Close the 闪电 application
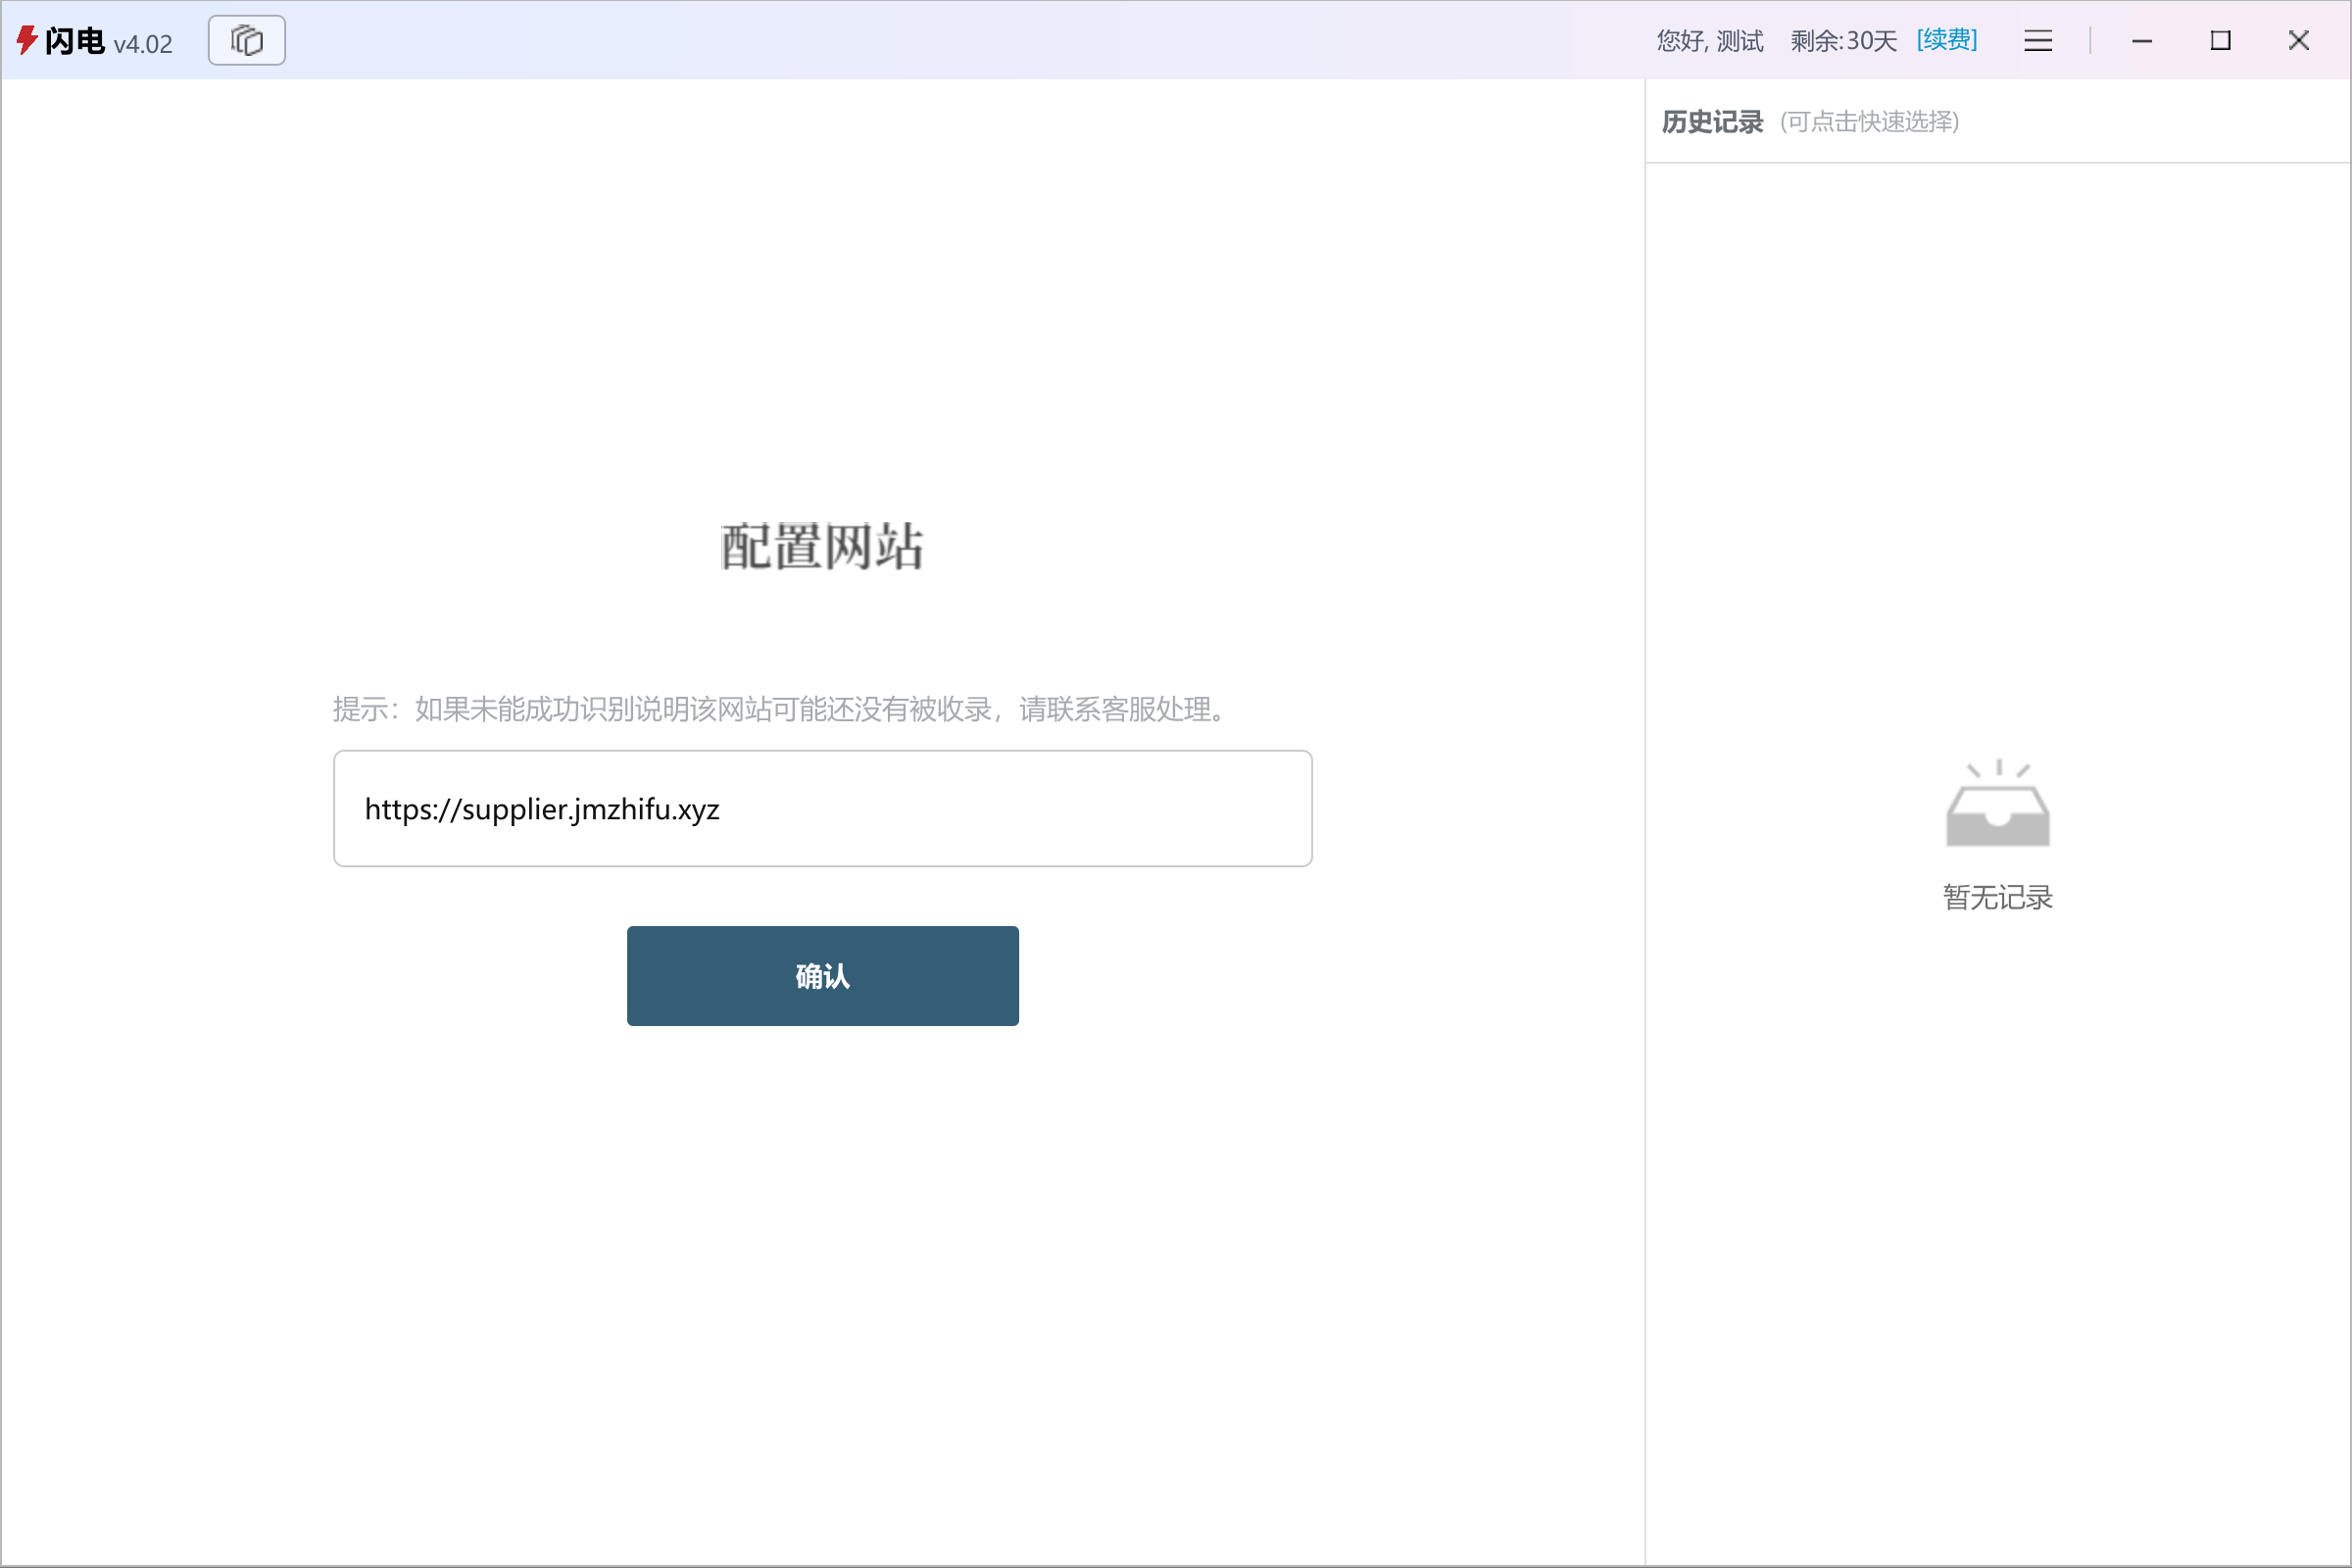 [x=2299, y=41]
